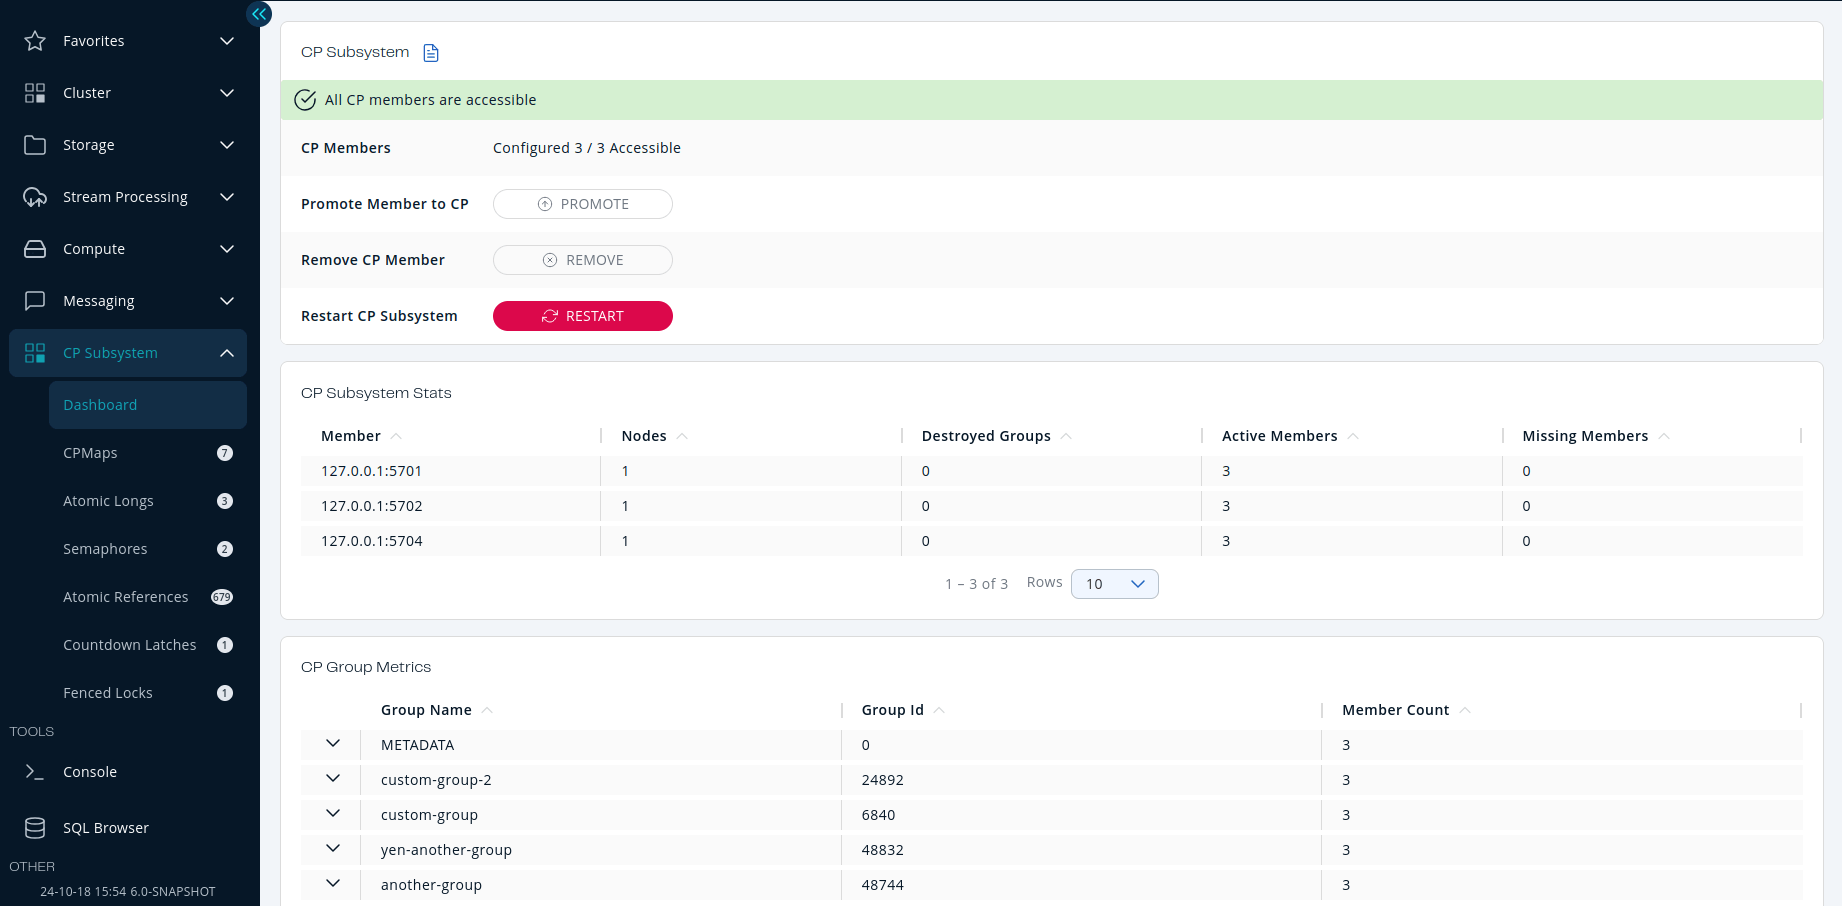
Task: Open CPMaps in the sidebar
Action: (91, 453)
